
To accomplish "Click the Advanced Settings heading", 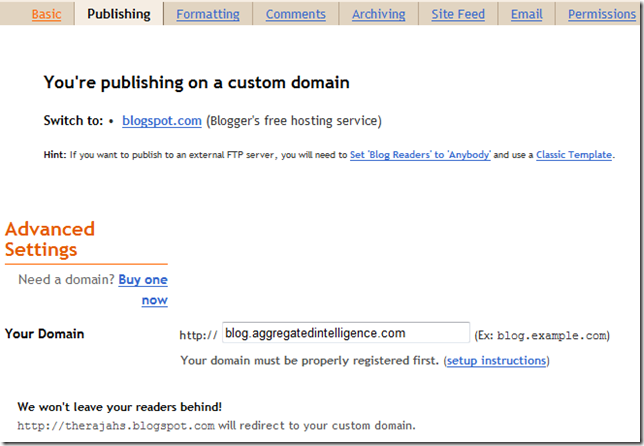I will [x=50, y=239].
